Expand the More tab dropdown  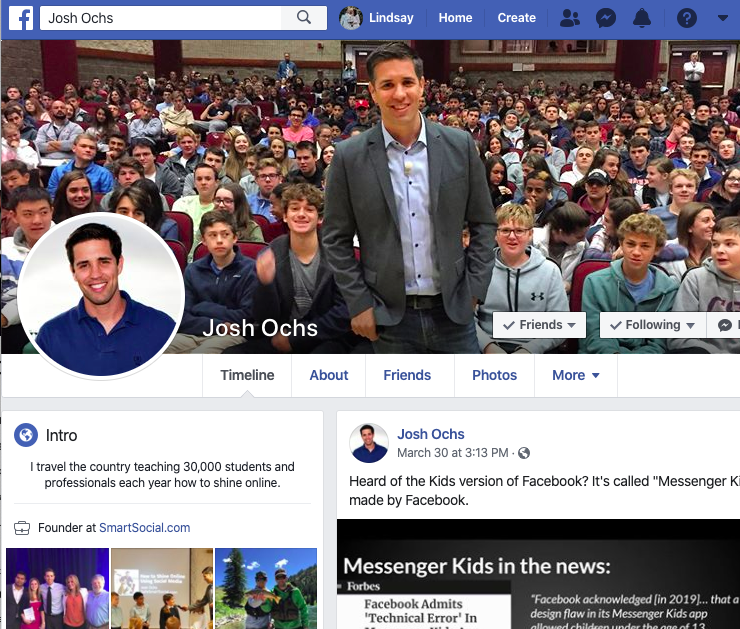click(576, 375)
